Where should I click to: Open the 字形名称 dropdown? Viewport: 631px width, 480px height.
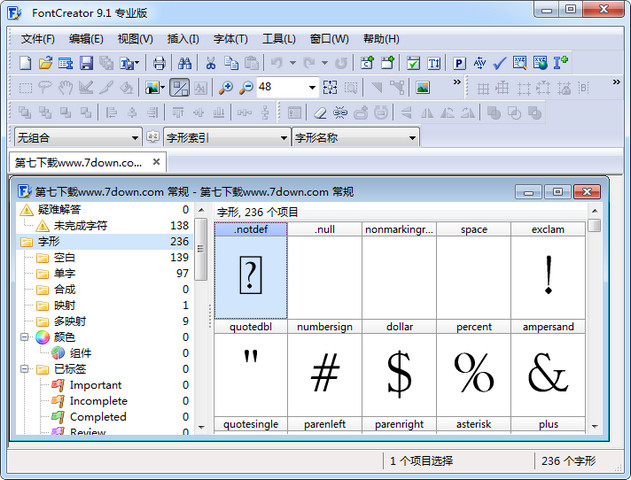411,137
